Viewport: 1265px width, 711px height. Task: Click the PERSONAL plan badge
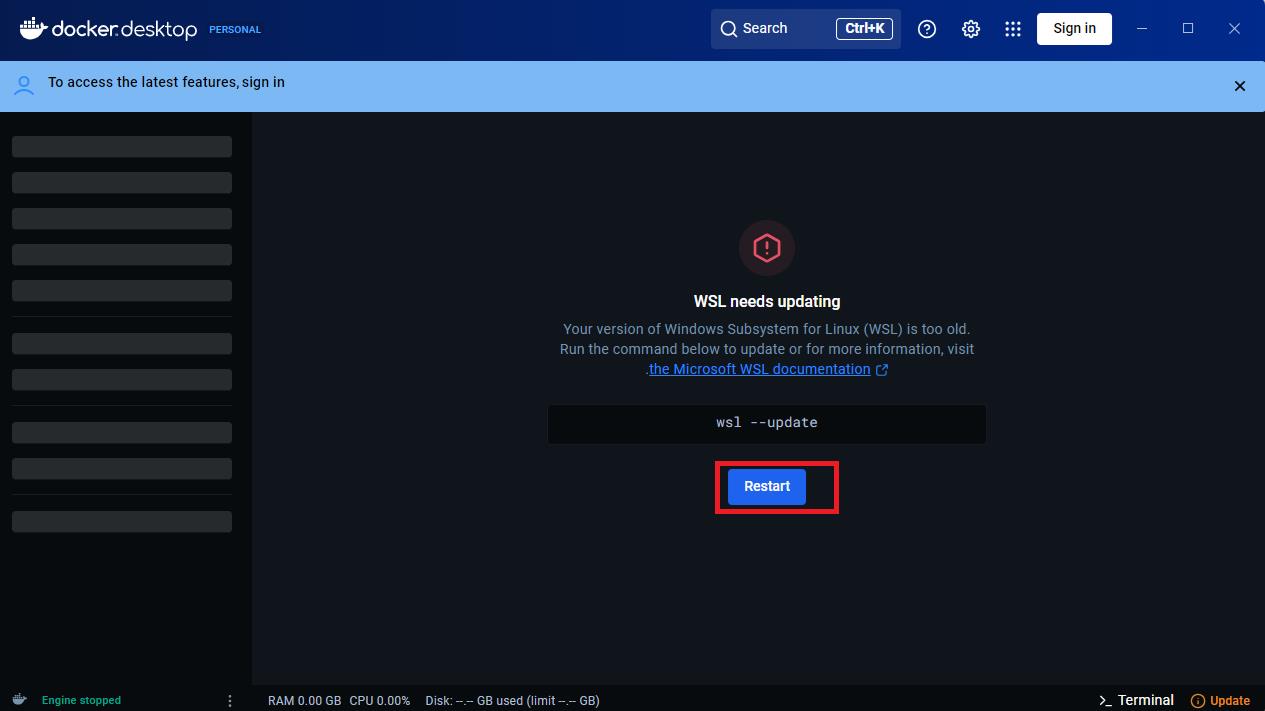235,30
